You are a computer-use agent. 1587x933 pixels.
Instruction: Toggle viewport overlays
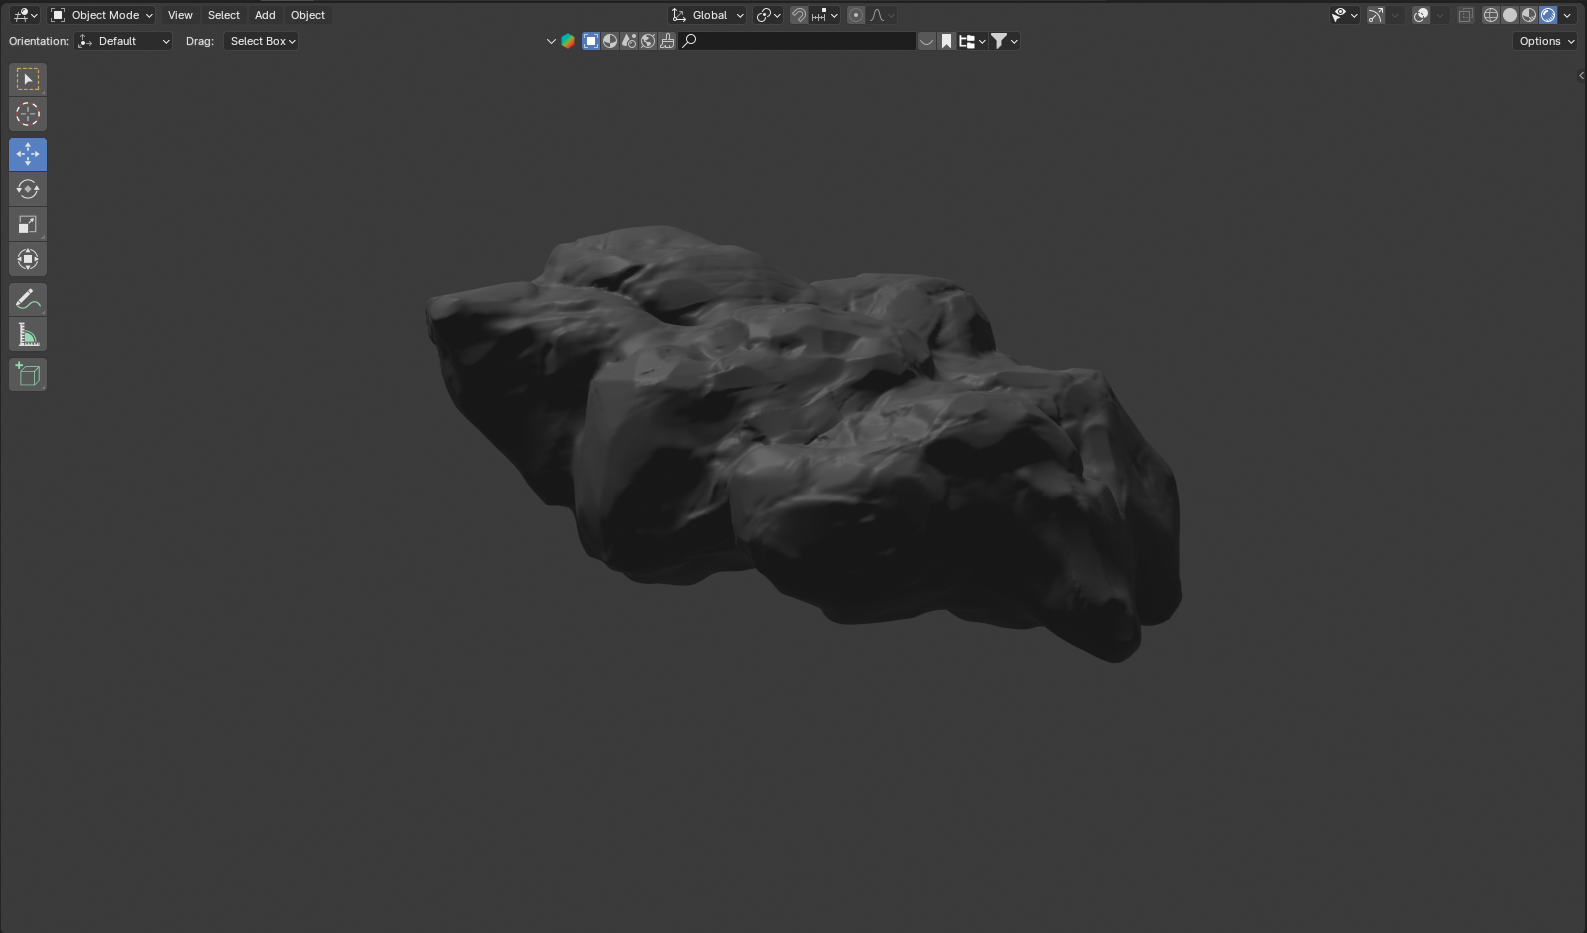[x=1421, y=15]
